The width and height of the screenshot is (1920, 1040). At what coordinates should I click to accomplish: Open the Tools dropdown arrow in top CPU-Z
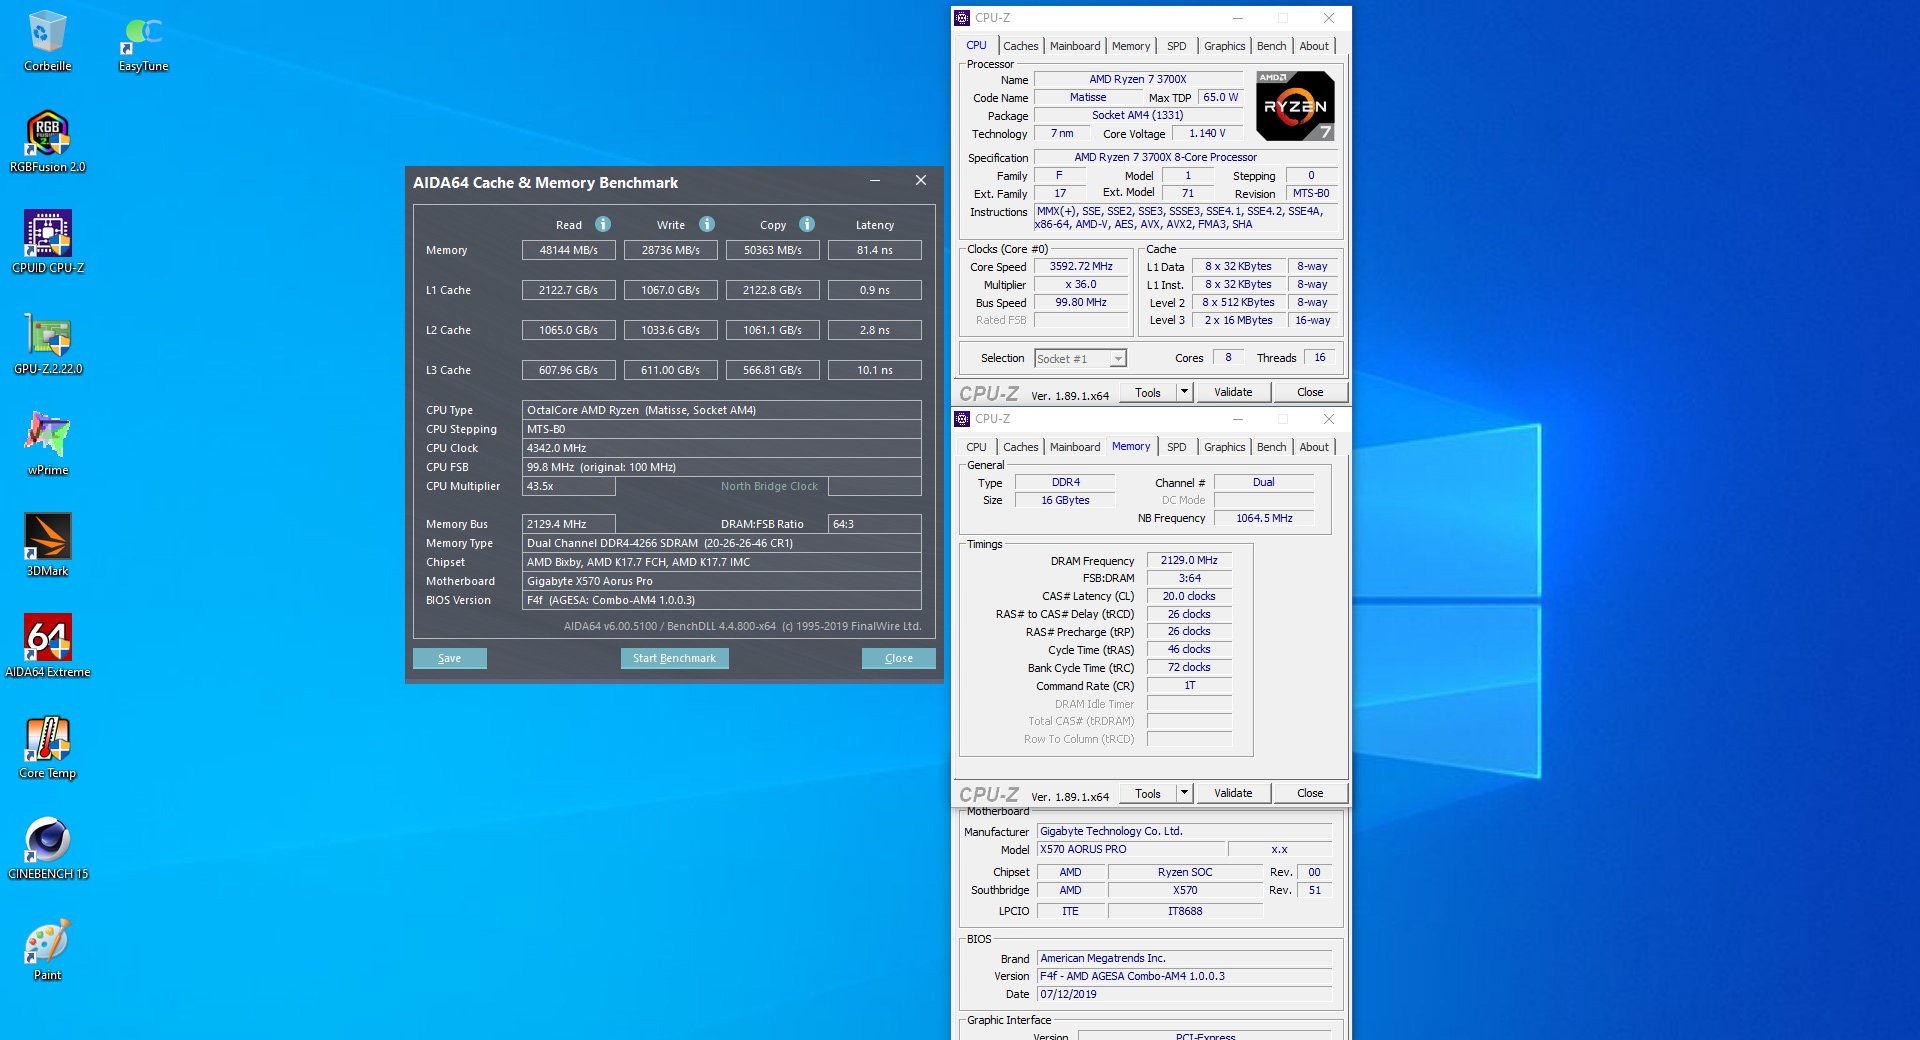1184,392
